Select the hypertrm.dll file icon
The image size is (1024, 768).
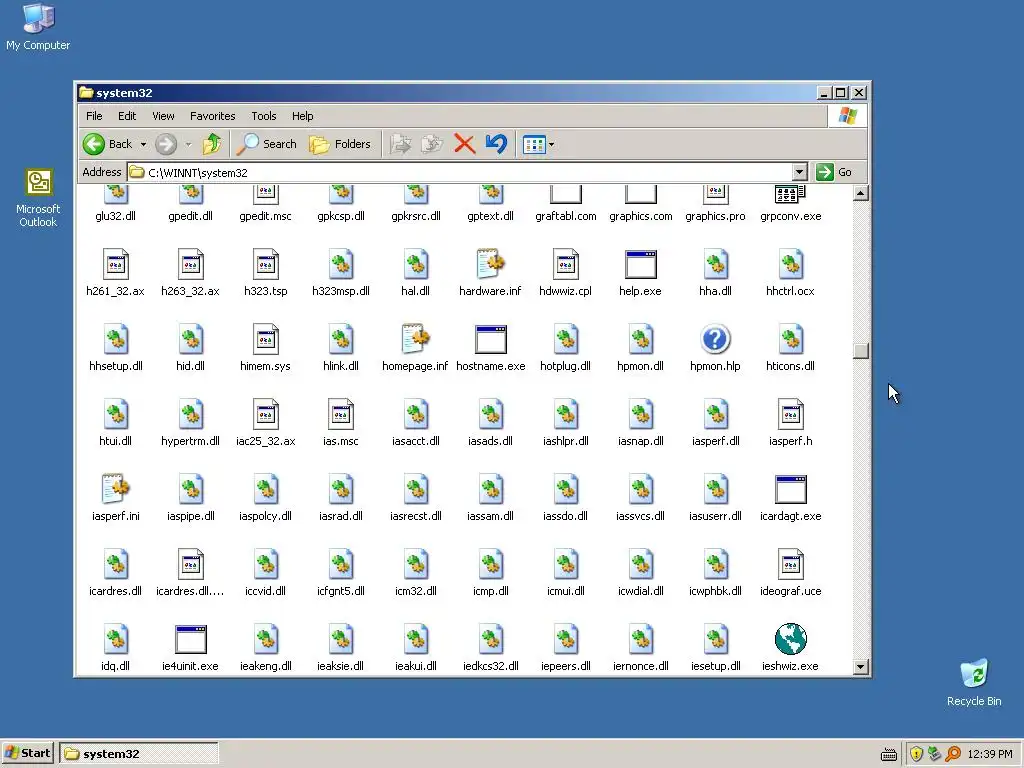point(191,415)
